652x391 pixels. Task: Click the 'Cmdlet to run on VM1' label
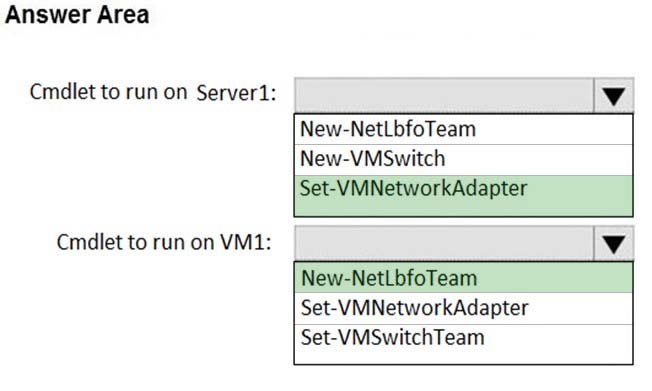pyautogui.click(x=164, y=242)
